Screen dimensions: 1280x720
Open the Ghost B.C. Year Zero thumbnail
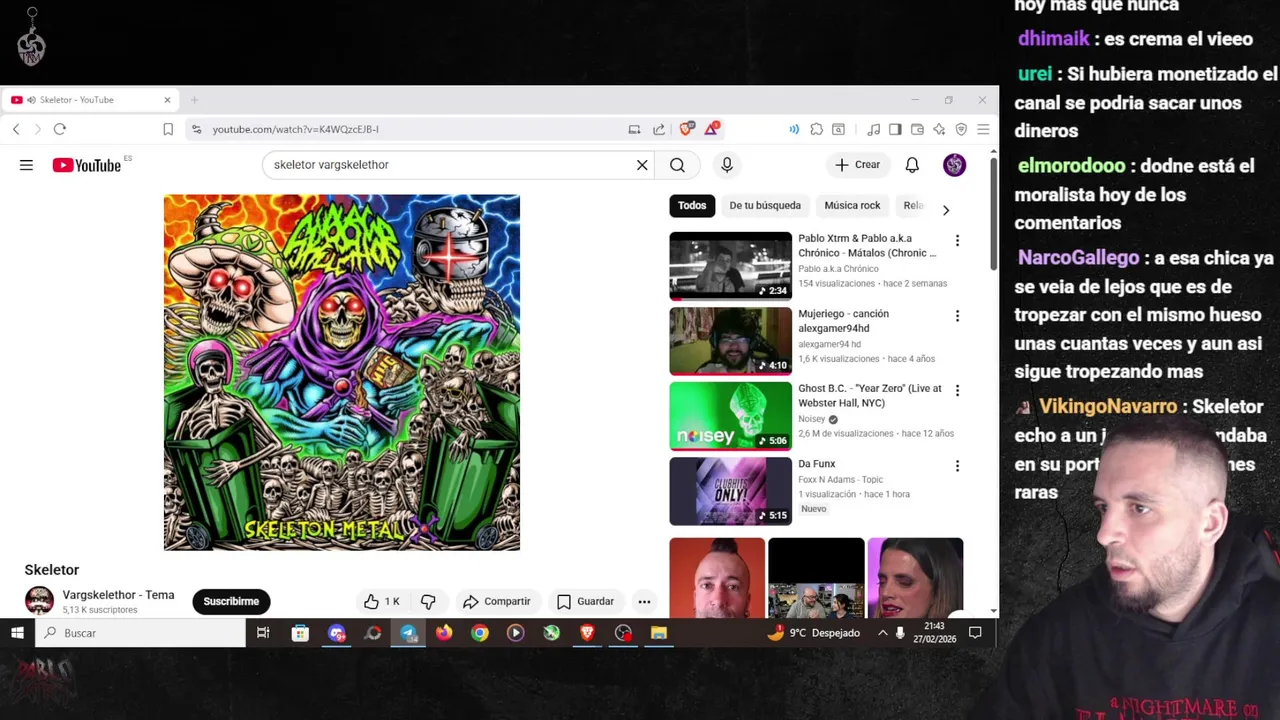pyautogui.click(x=730, y=416)
